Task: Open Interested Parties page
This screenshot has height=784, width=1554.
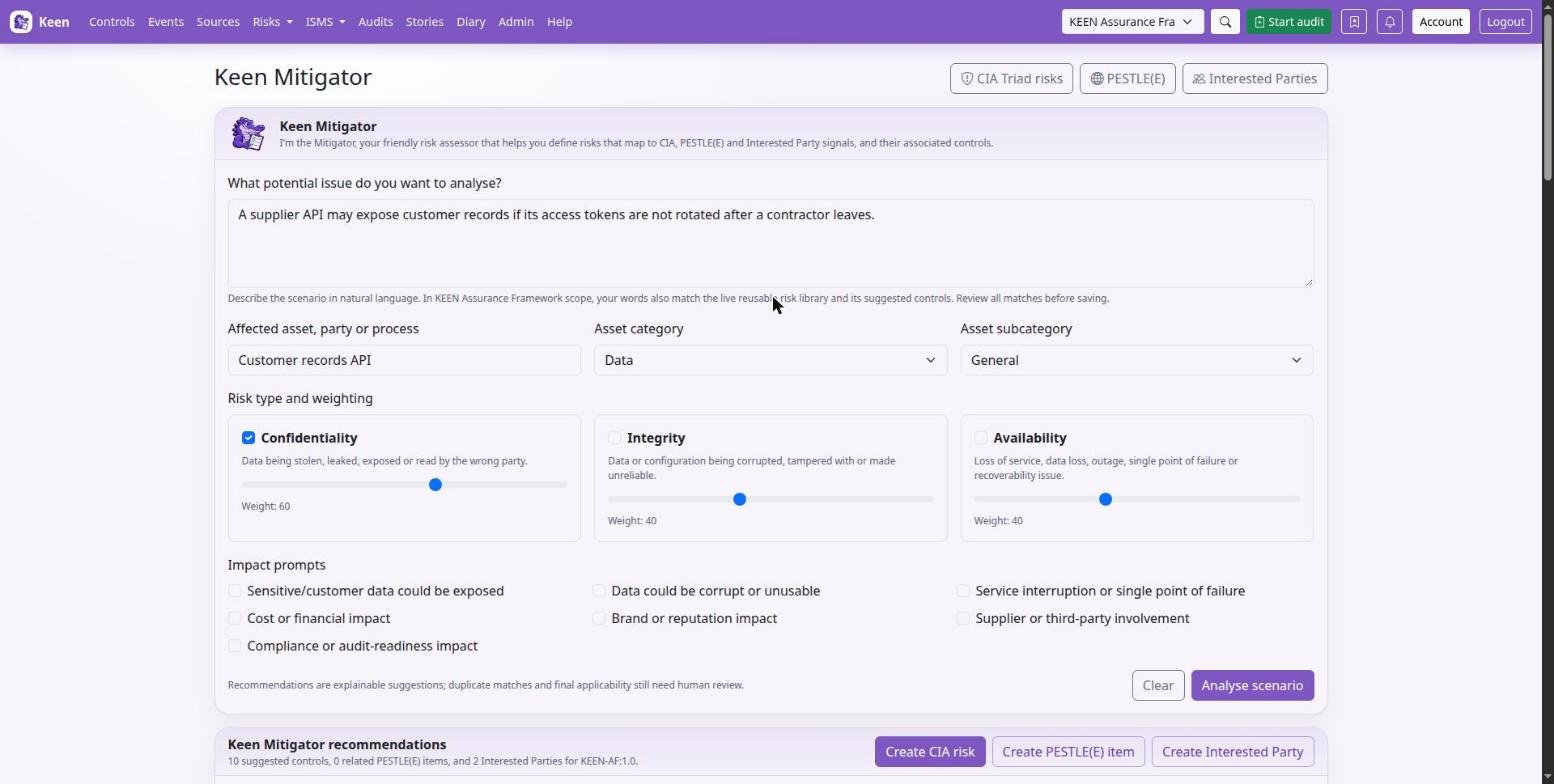Action: [1254, 79]
